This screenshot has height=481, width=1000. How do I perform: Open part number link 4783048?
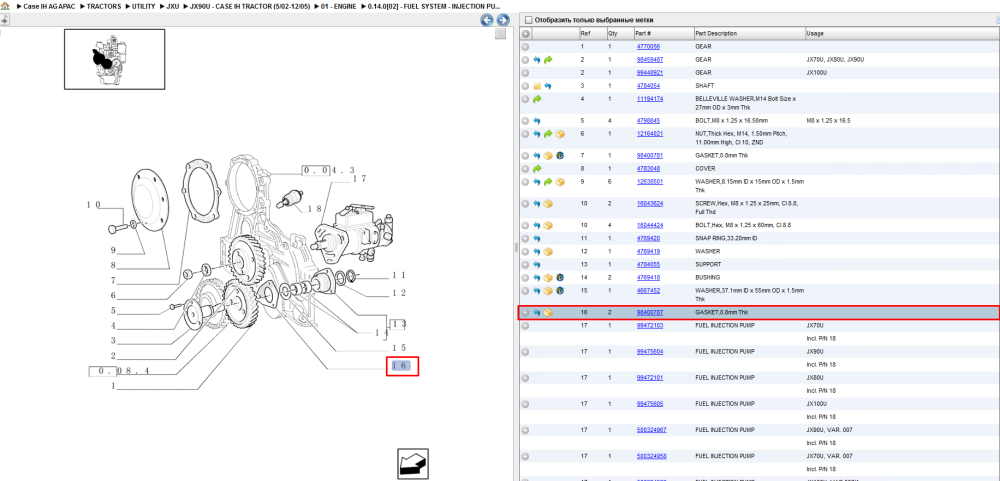pos(648,169)
